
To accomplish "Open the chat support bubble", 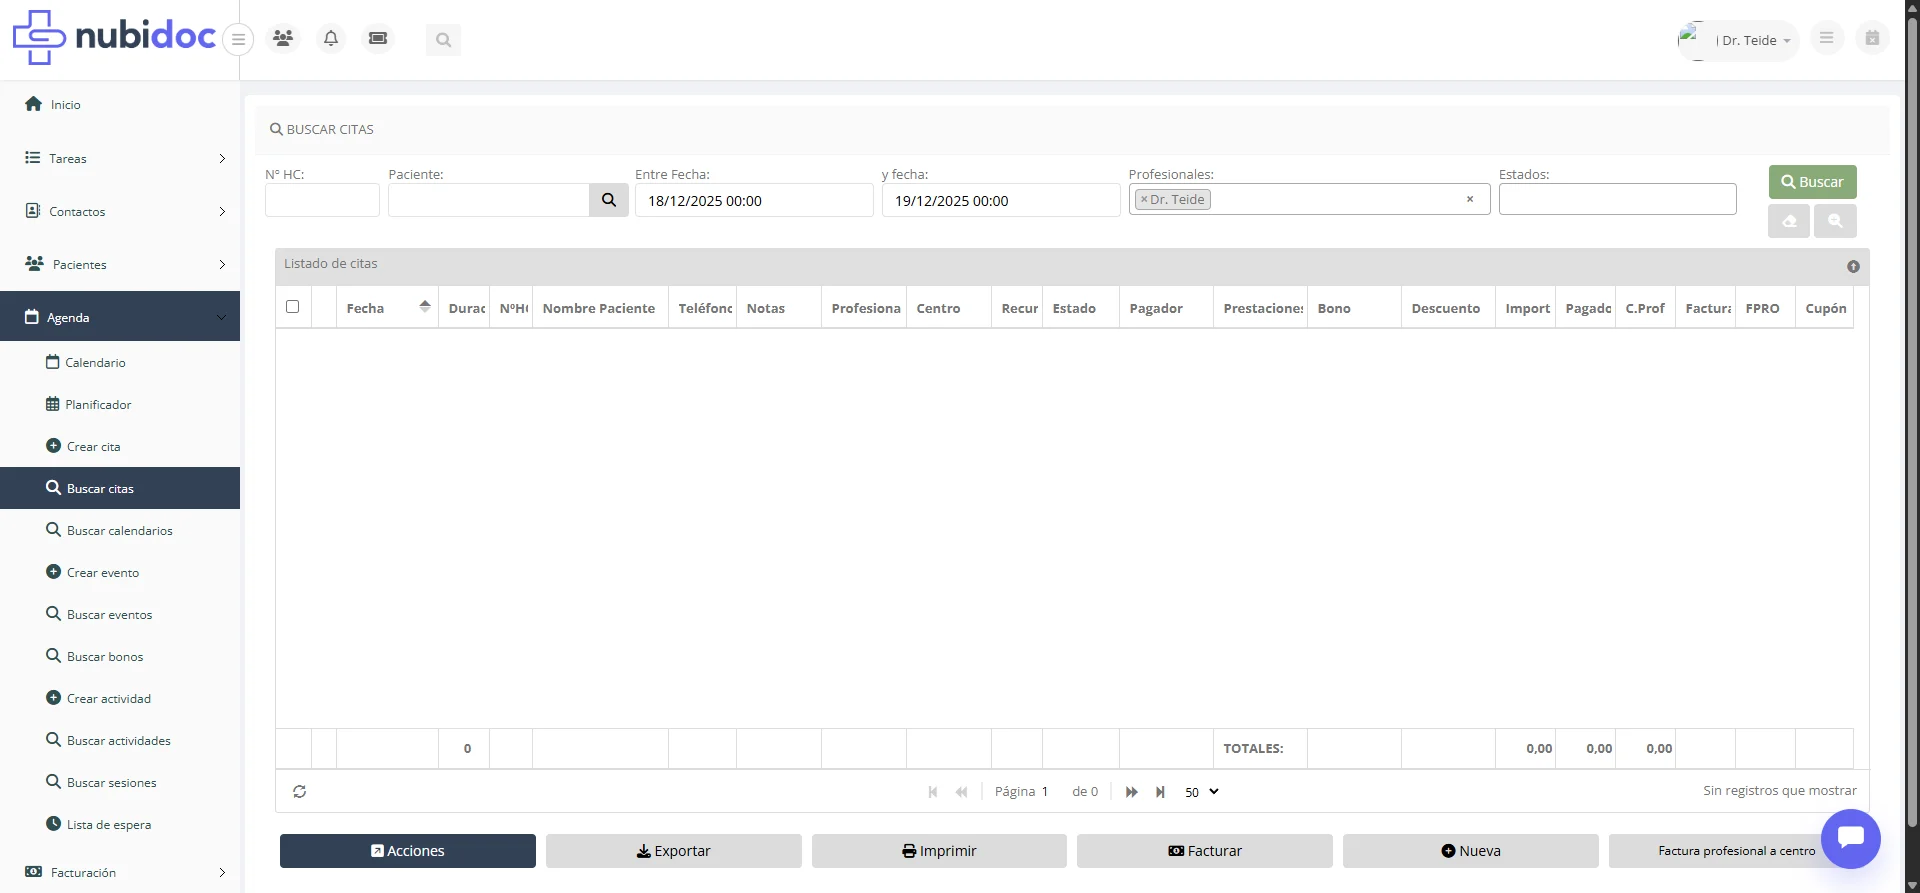I will coord(1851,839).
